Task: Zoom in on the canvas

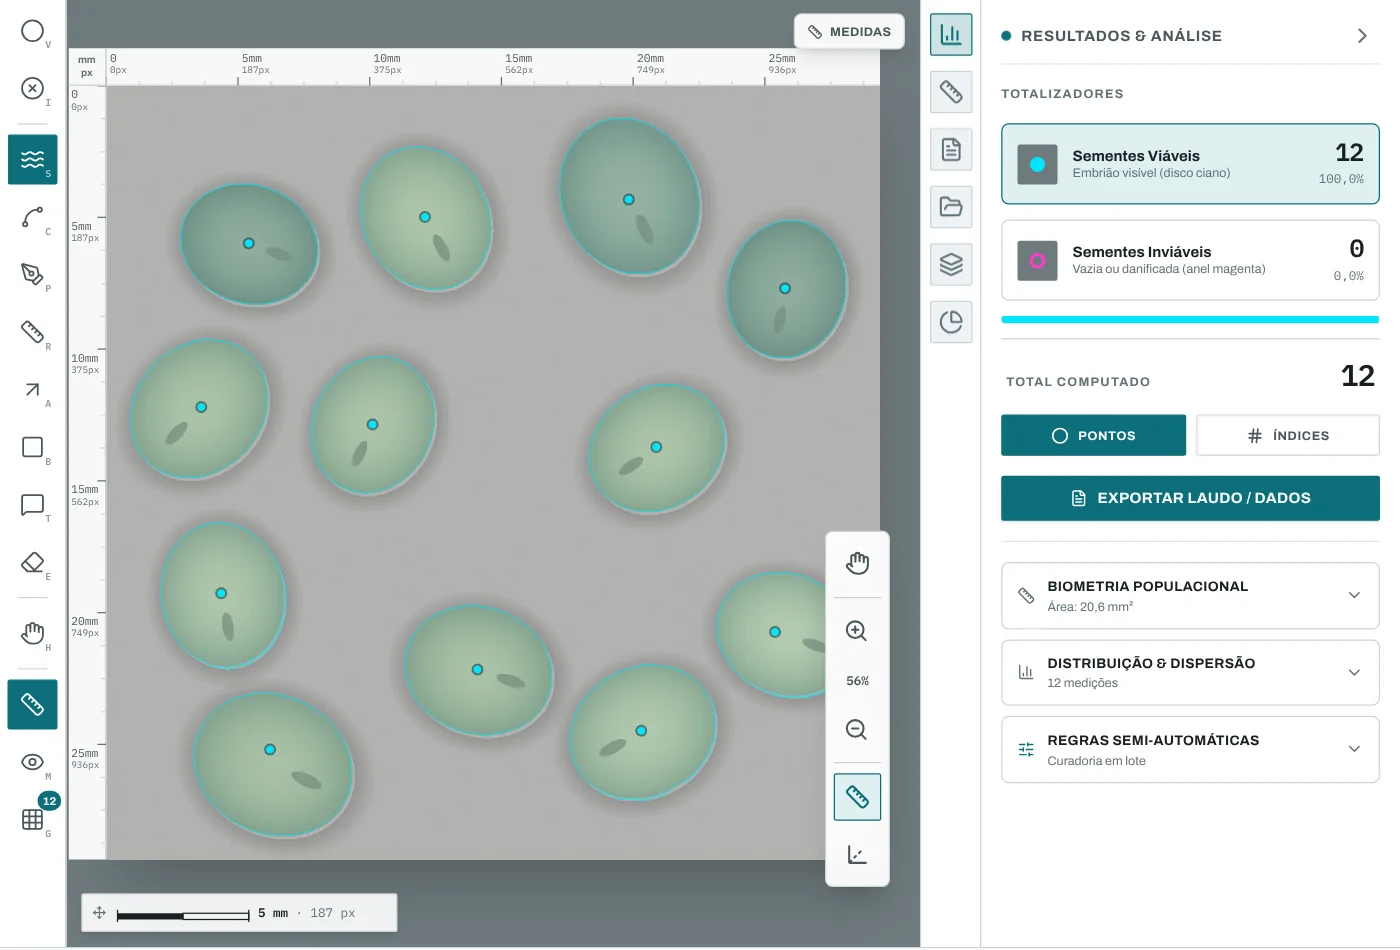Action: [x=857, y=631]
